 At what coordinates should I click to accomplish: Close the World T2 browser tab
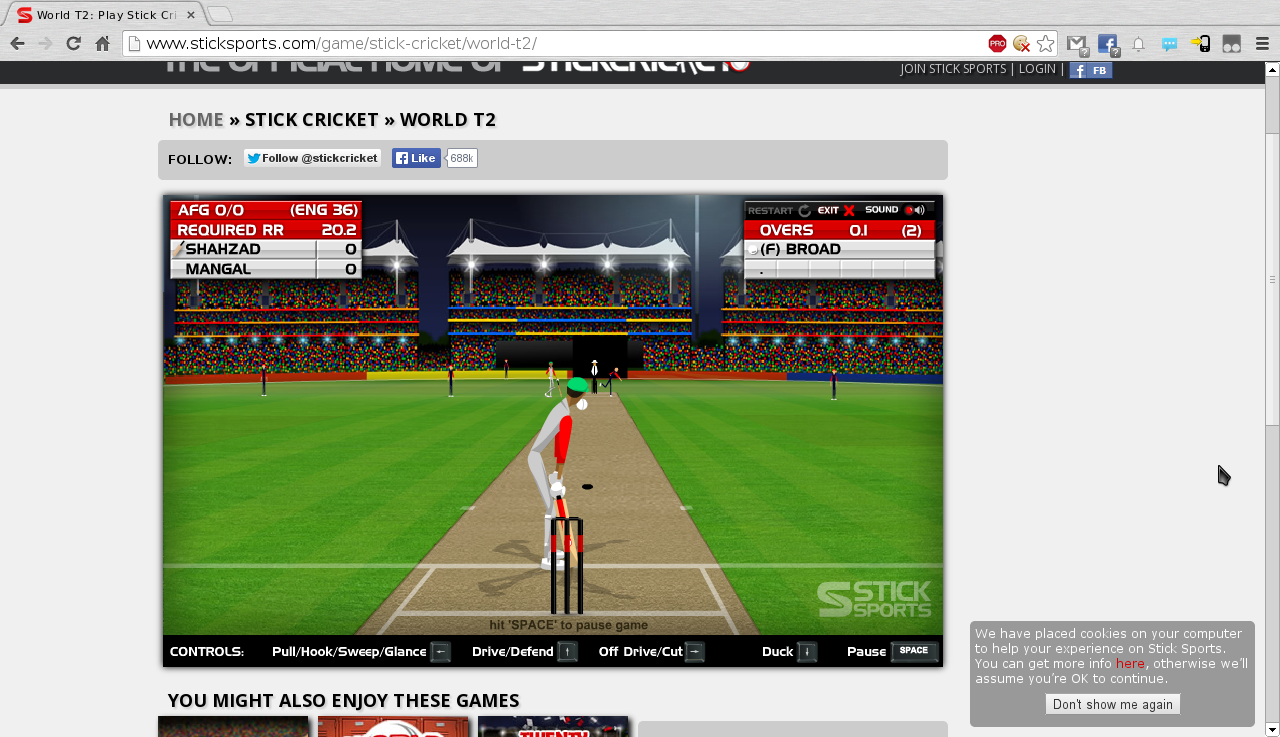(191, 15)
